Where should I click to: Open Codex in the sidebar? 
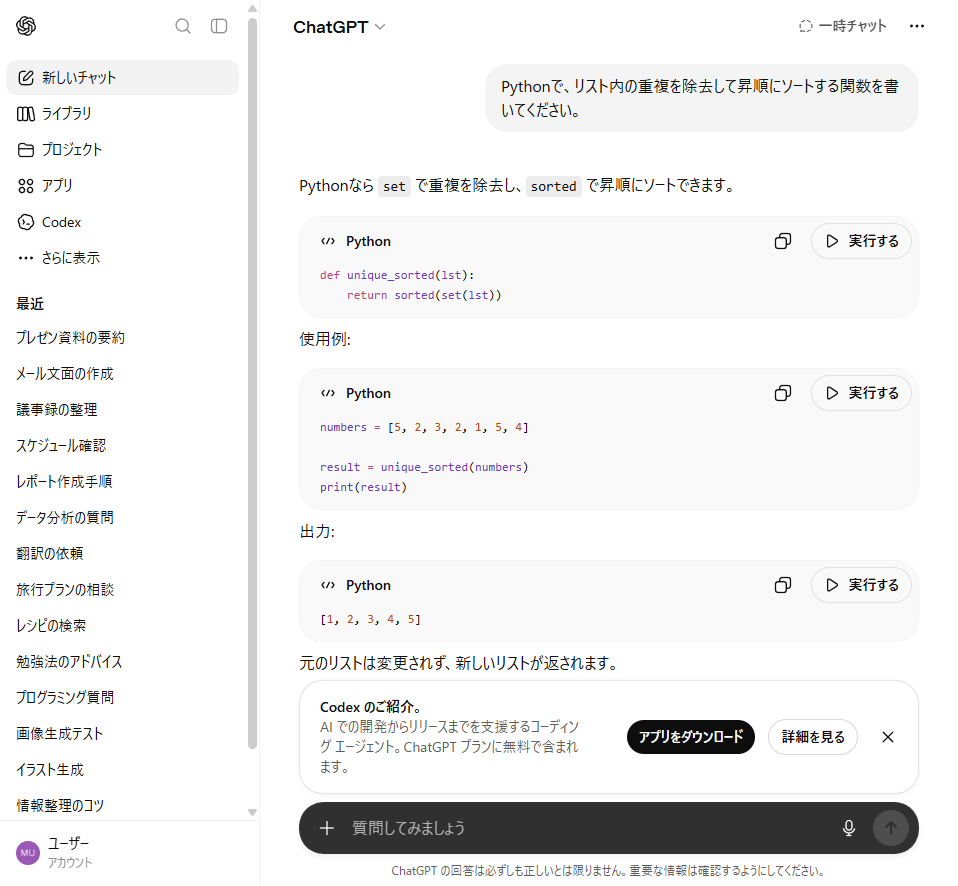coord(122,222)
